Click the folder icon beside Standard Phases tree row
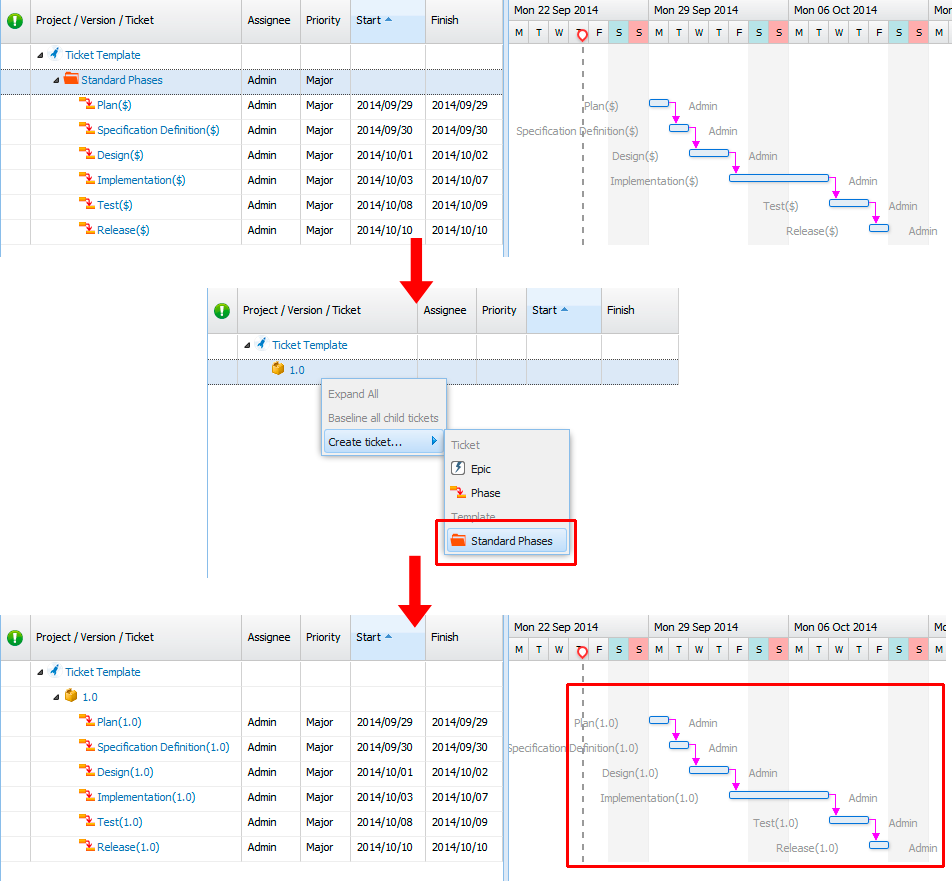The width and height of the screenshot is (952, 881). click(71, 79)
